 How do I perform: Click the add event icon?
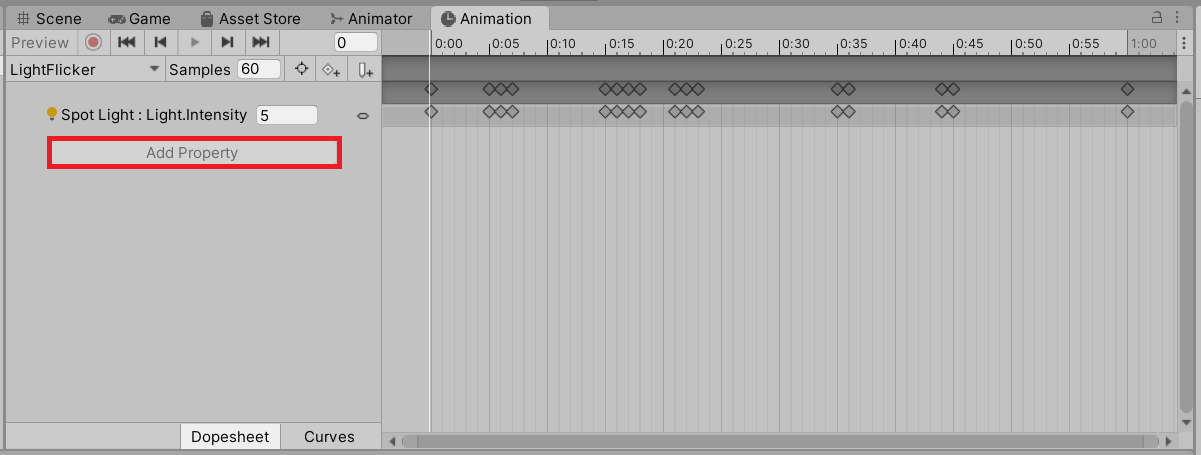(365, 69)
